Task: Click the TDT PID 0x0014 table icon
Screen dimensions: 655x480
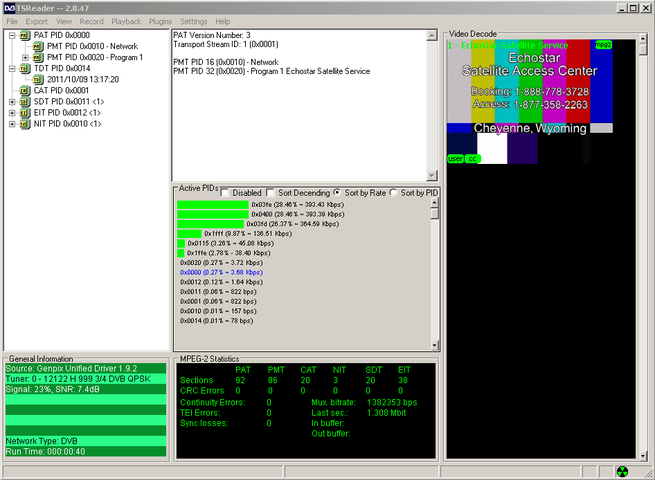Action: coord(25,69)
